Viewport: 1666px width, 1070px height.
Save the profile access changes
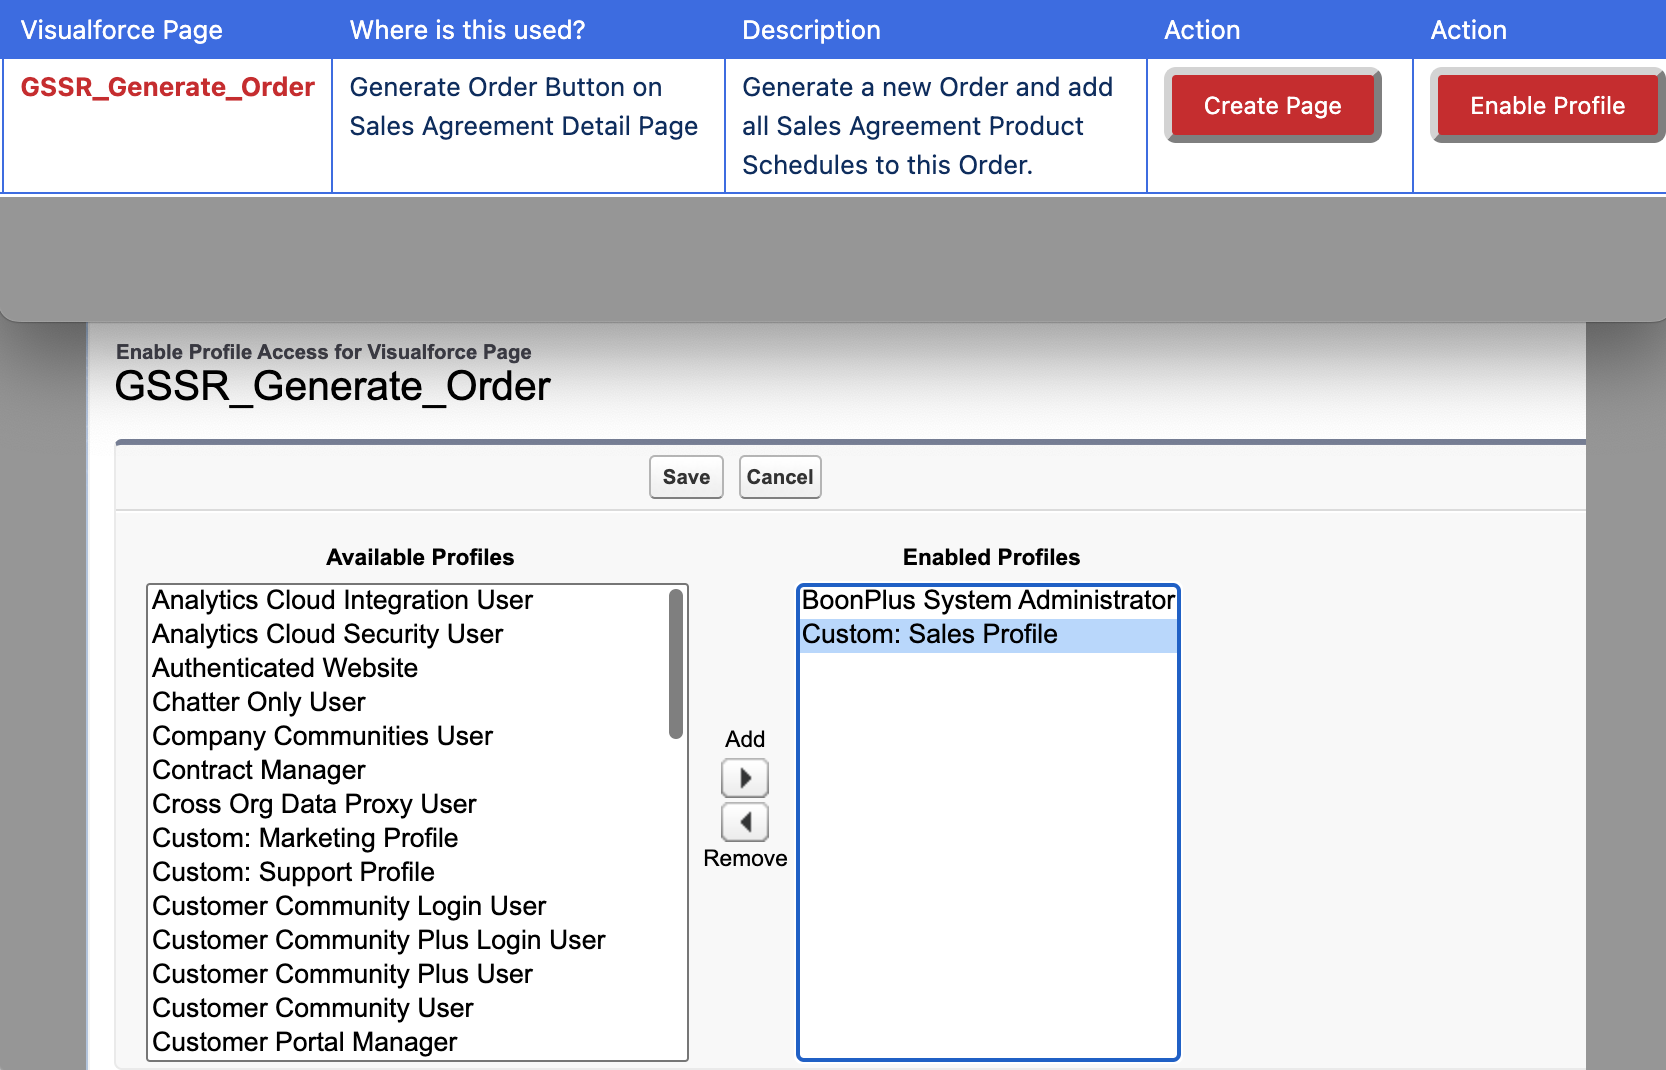[686, 477]
